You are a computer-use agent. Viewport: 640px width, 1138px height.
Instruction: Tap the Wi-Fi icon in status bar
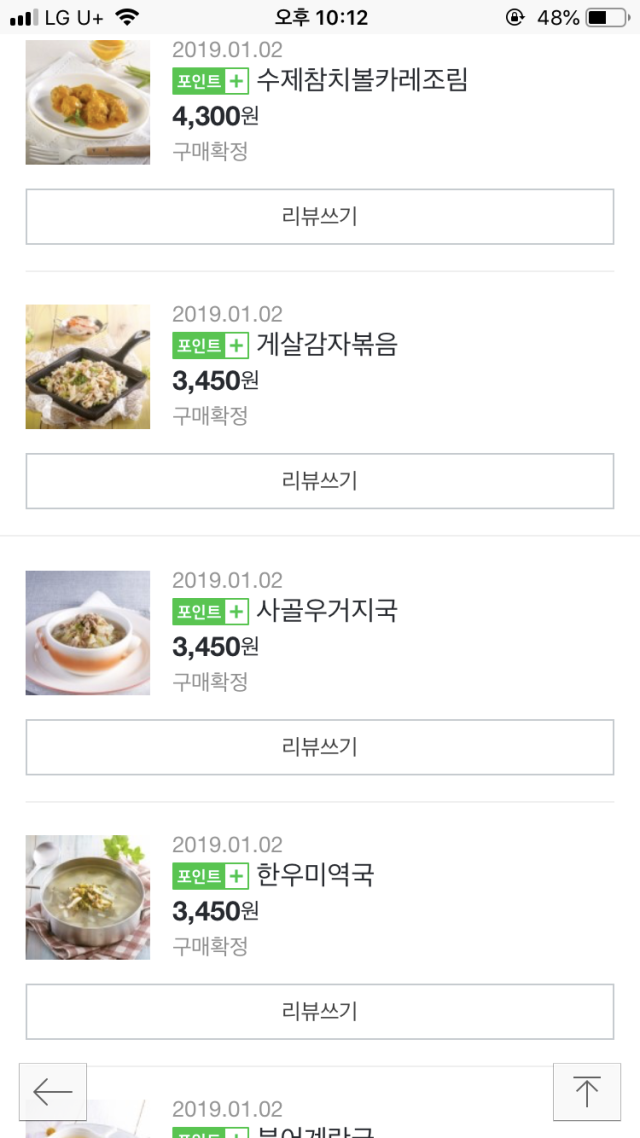point(127,17)
